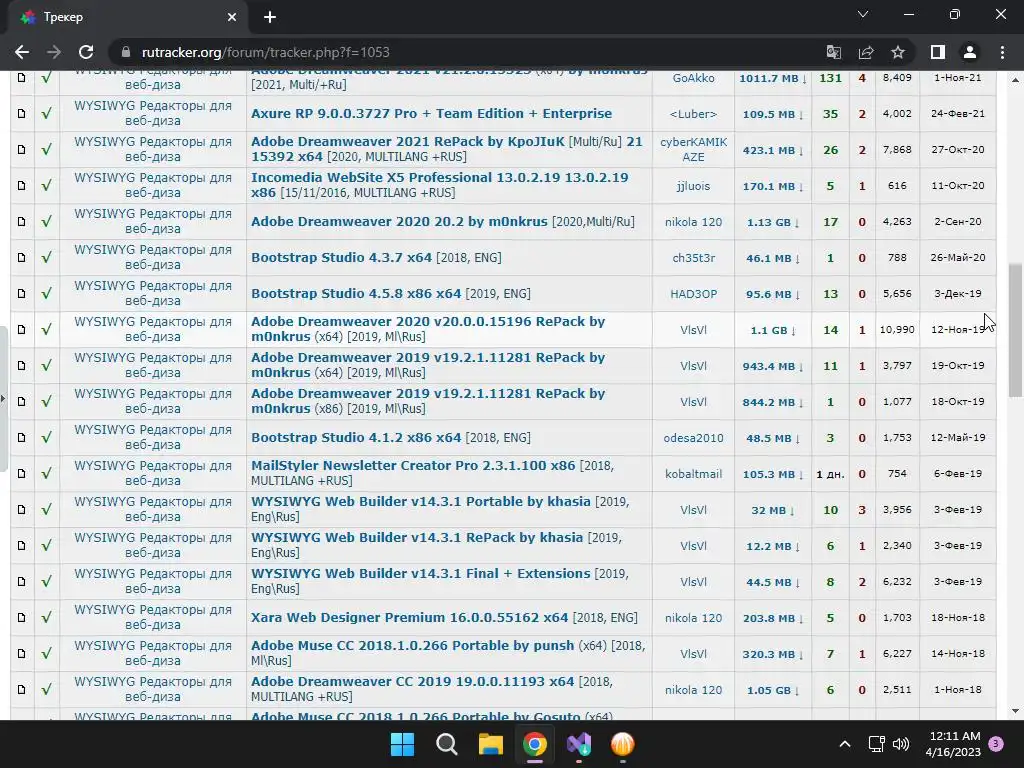Download the 423.1 MB torrent file
The image size is (1024, 768).
[773, 150]
